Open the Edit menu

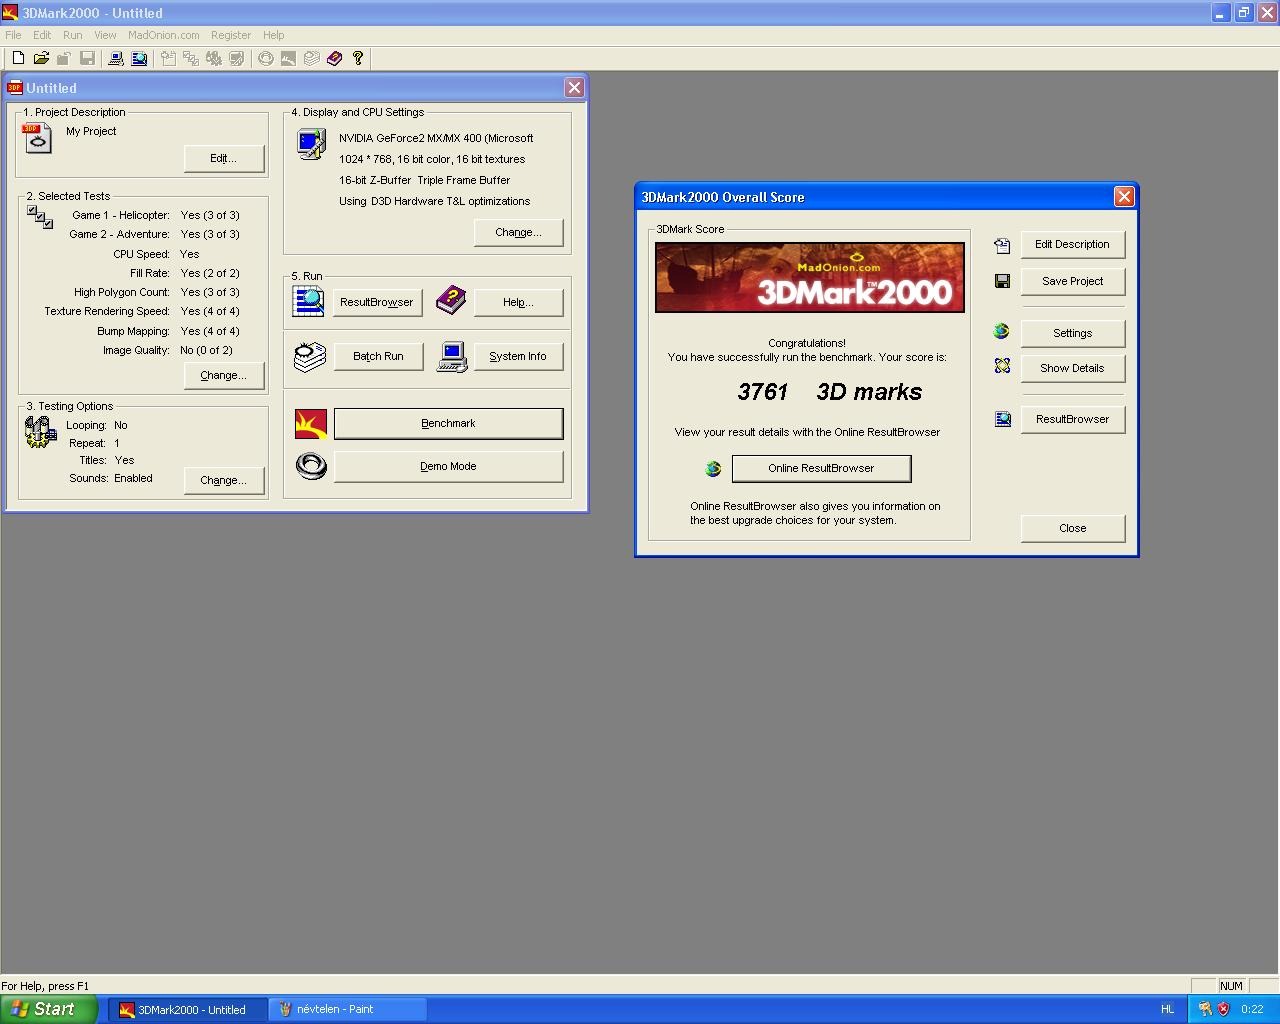pyautogui.click(x=42, y=35)
